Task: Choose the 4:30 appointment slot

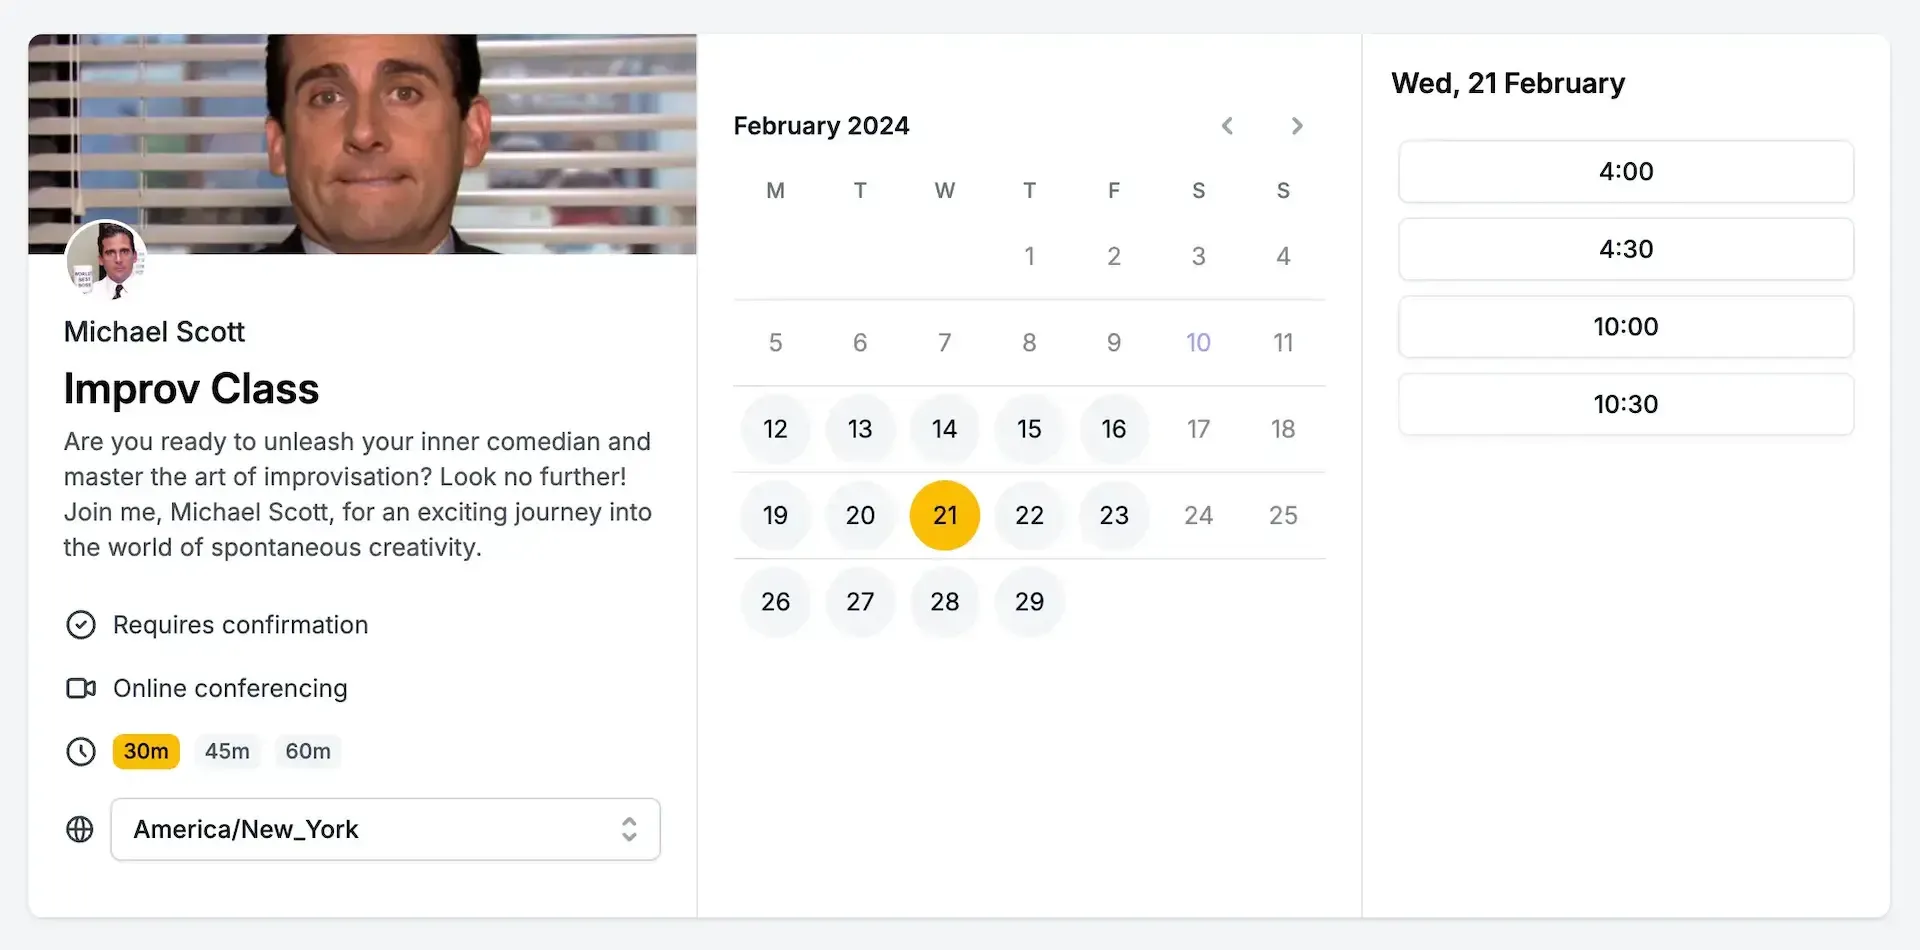Action: click(x=1625, y=249)
